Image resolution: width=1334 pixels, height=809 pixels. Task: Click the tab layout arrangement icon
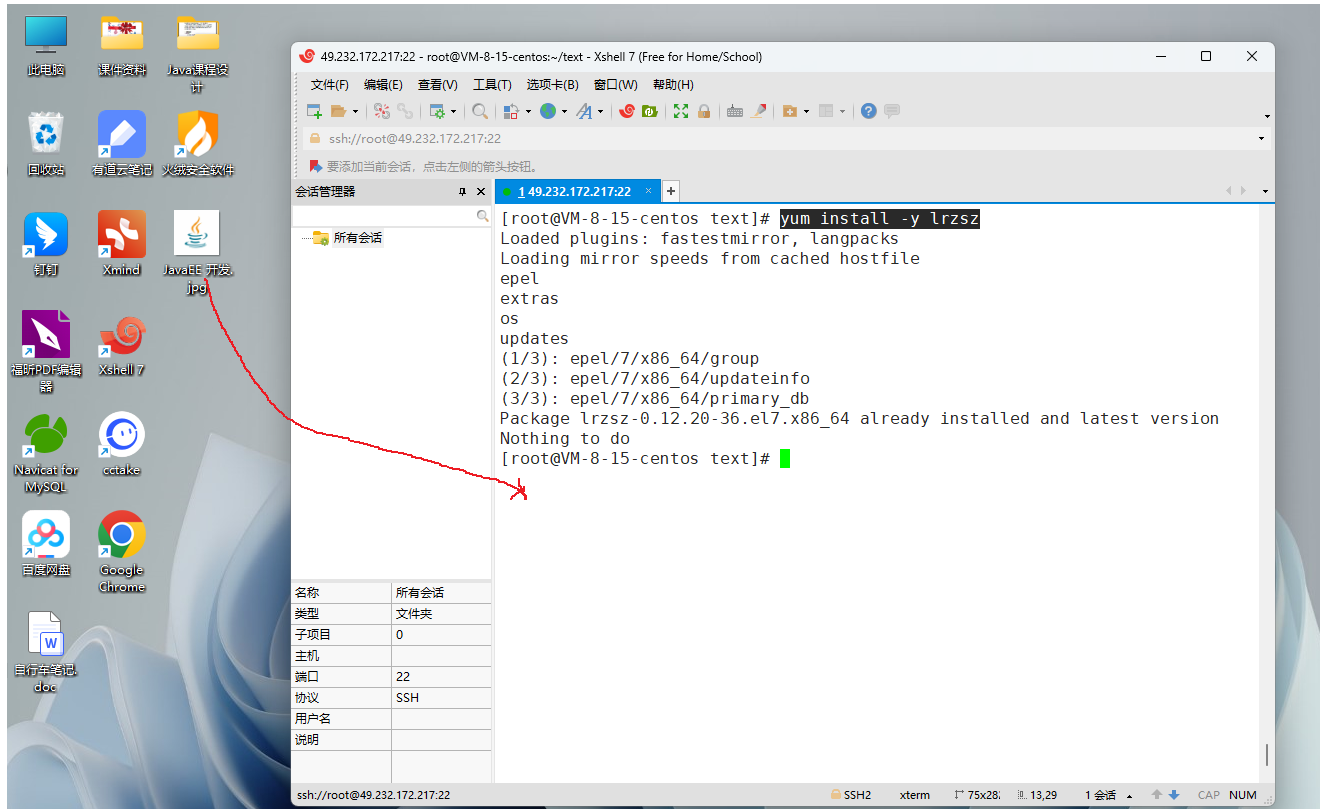pos(826,111)
